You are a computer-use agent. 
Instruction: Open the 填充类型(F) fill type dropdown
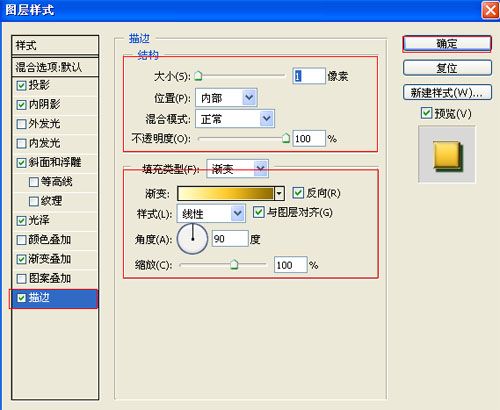click(x=237, y=169)
